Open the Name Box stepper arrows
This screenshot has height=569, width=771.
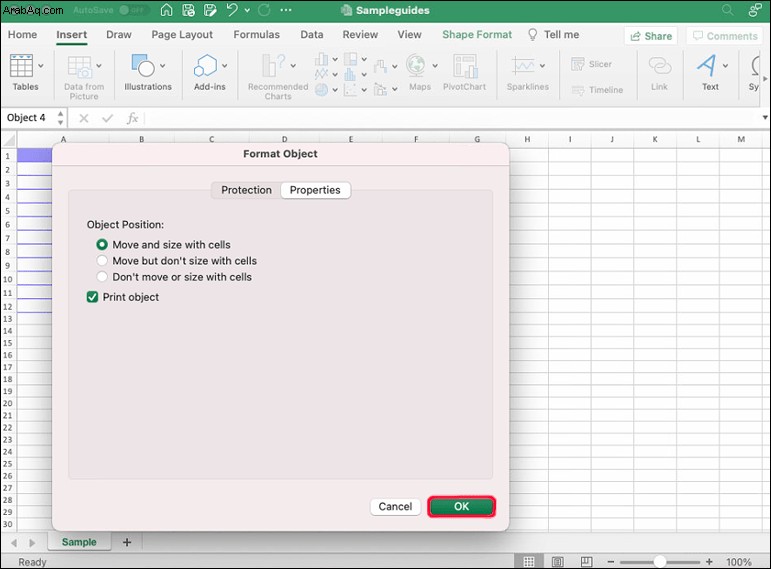click(60, 118)
